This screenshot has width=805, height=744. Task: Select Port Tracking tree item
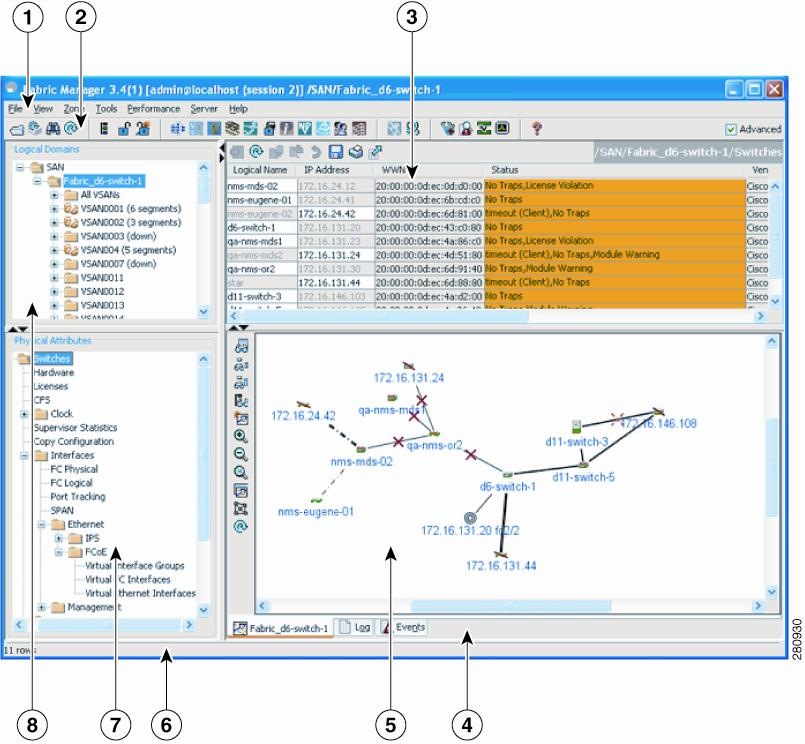click(78, 497)
